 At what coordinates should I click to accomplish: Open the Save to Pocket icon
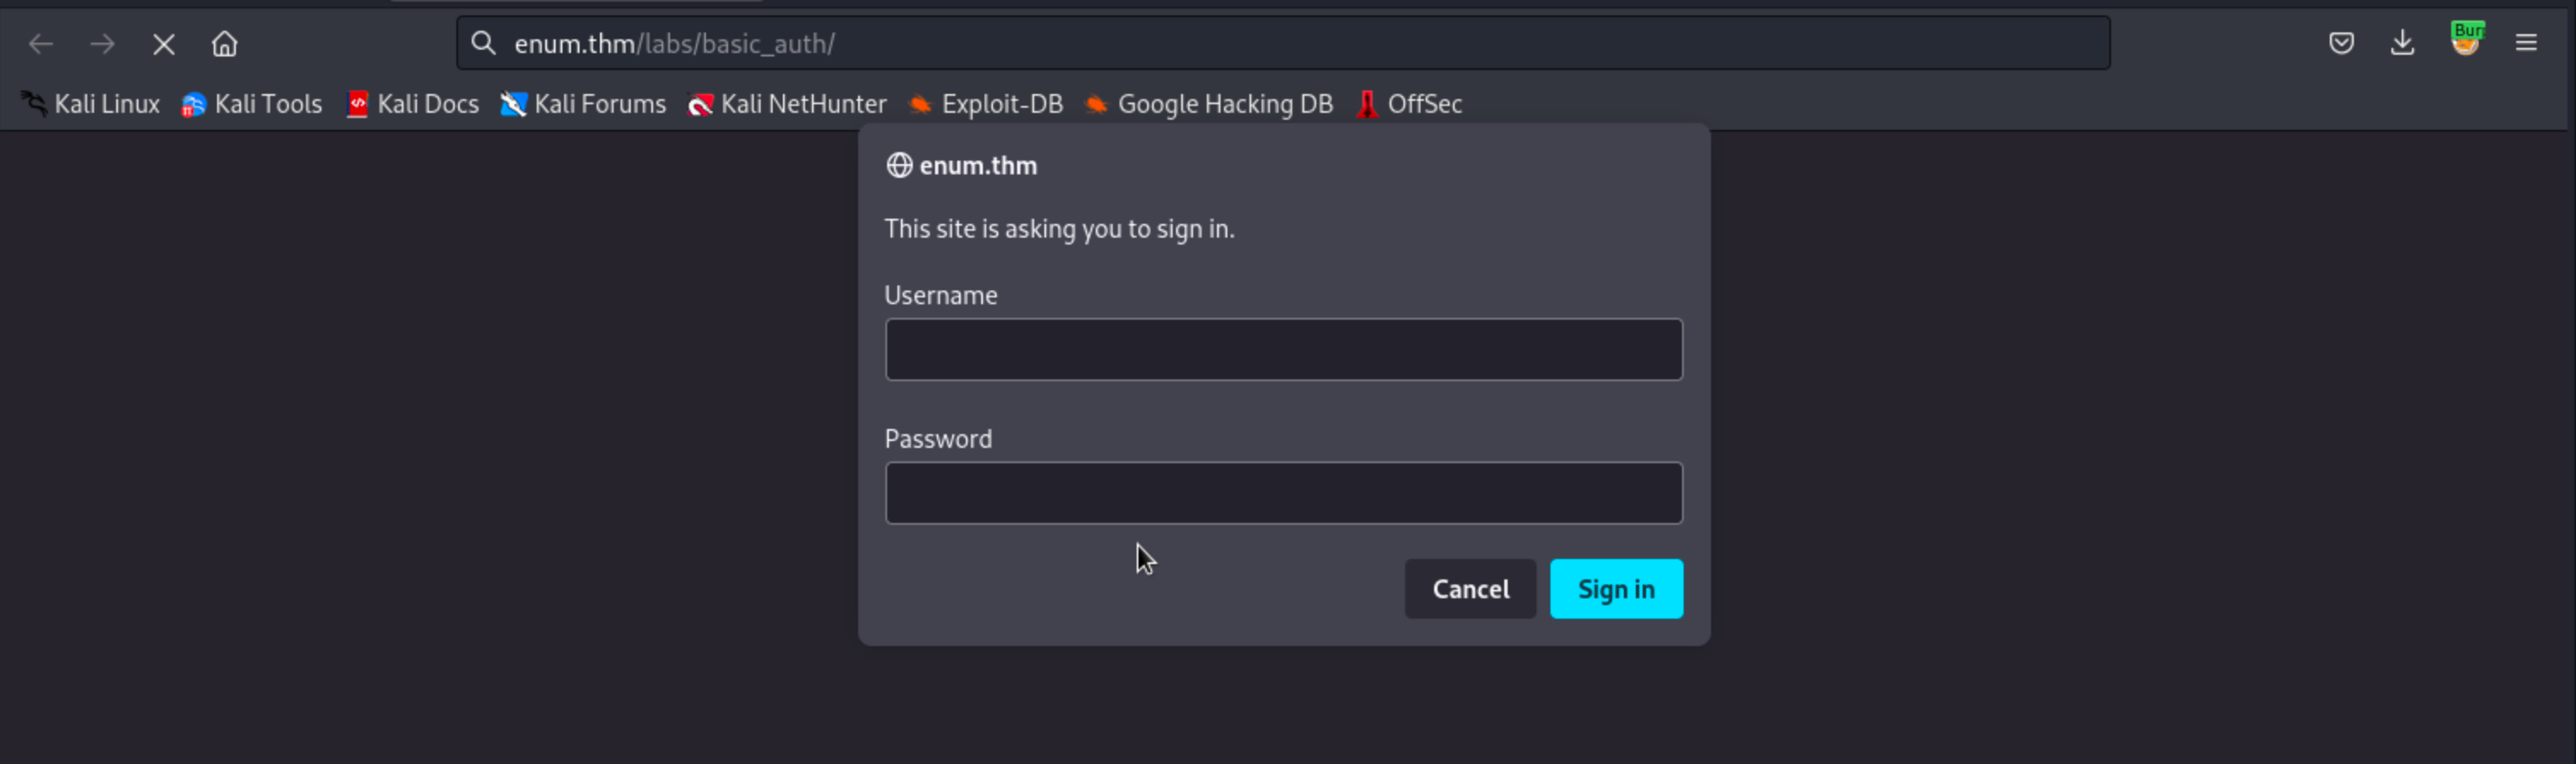[2341, 43]
